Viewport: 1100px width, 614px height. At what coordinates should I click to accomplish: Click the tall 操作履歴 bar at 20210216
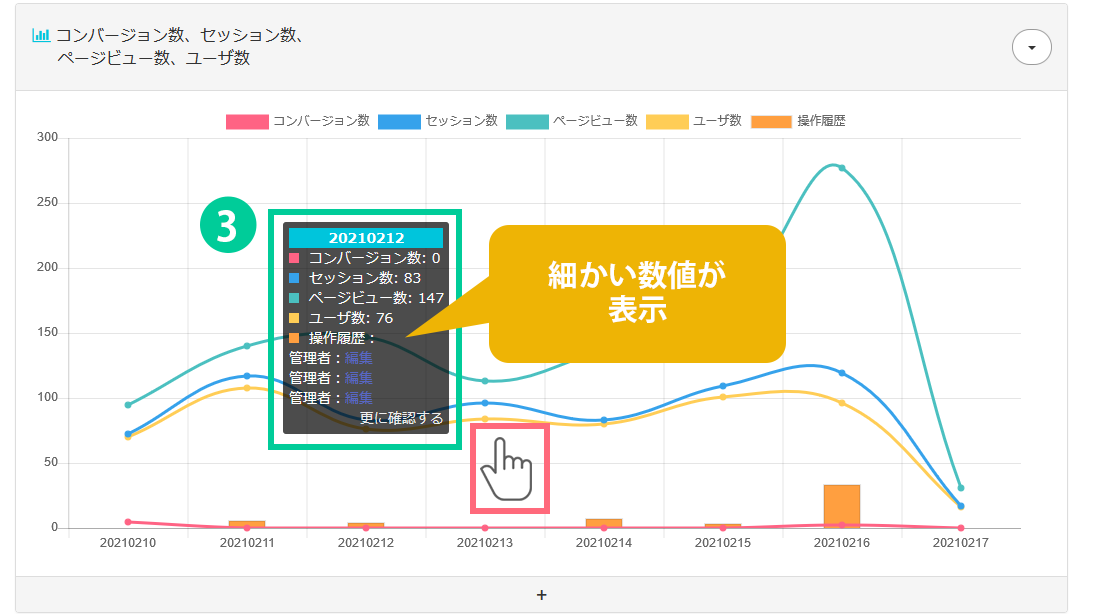coord(841,505)
